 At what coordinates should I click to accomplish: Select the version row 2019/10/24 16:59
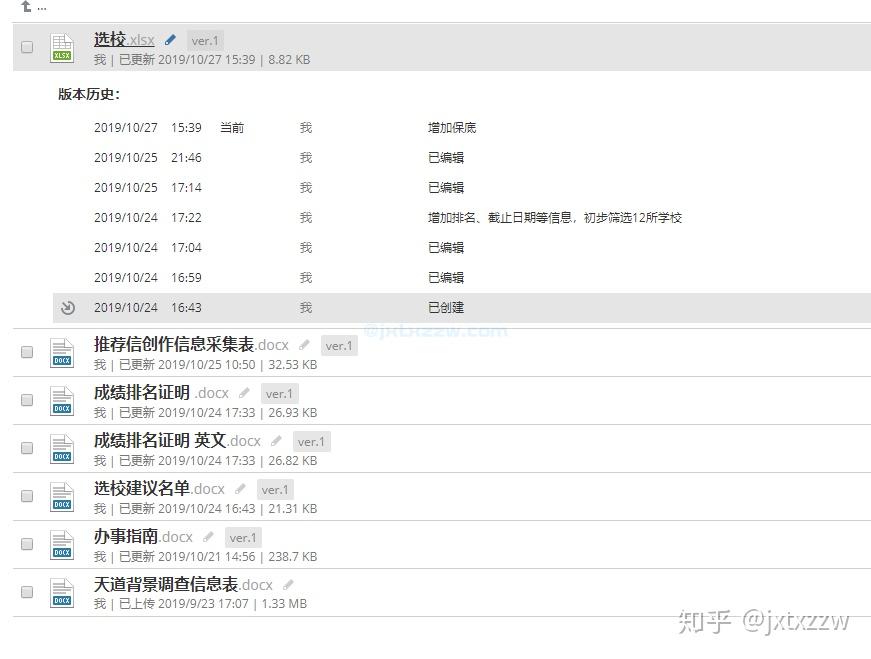pos(462,278)
